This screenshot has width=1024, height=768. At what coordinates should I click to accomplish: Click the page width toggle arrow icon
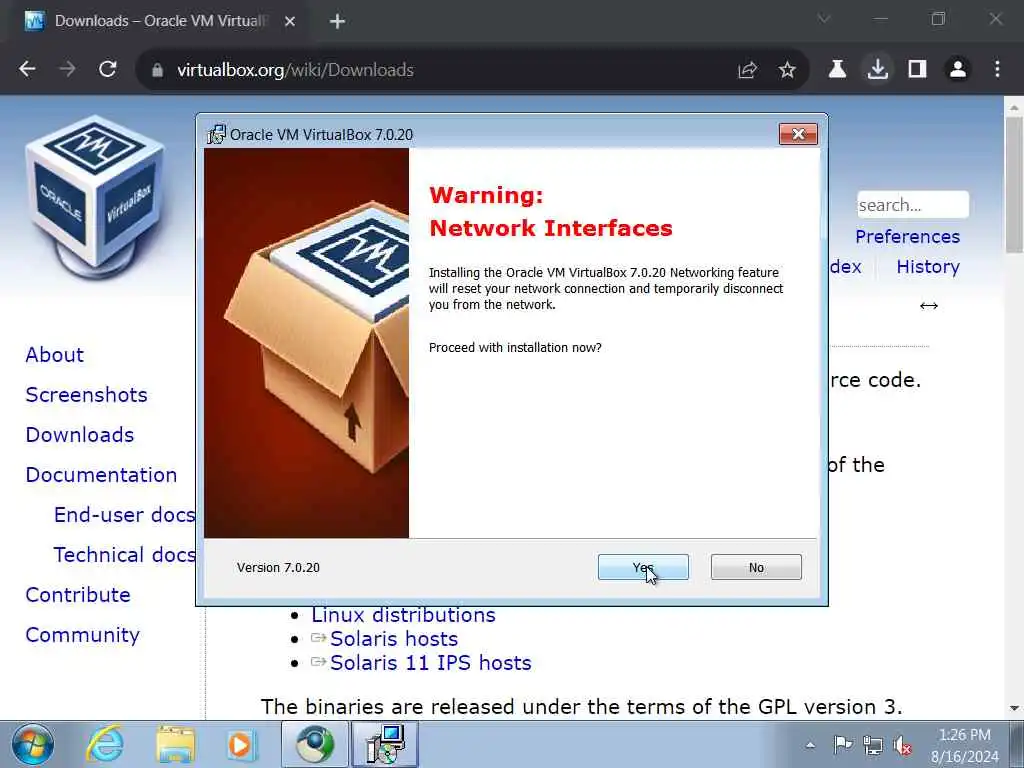tap(929, 306)
